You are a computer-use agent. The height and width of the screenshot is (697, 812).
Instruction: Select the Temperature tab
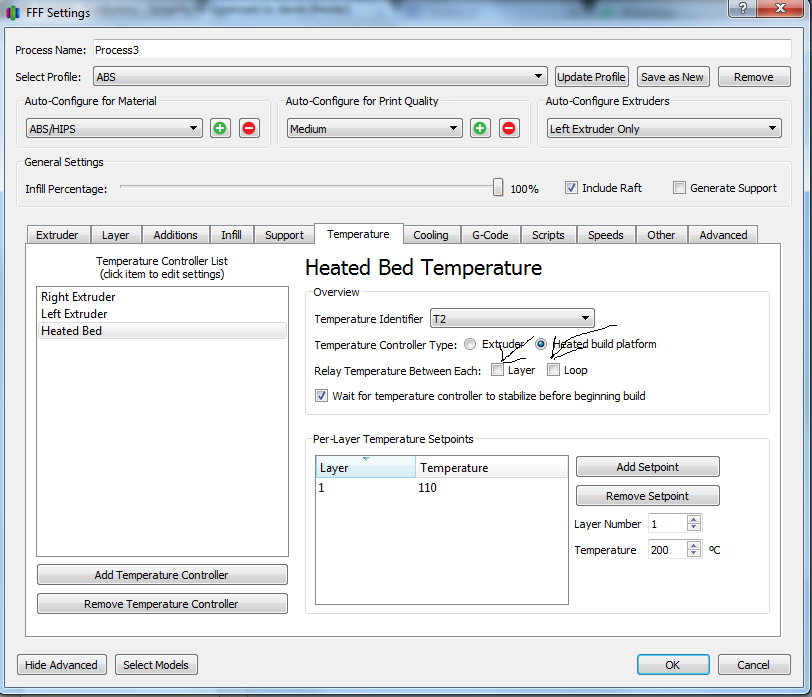pos(358,234)
